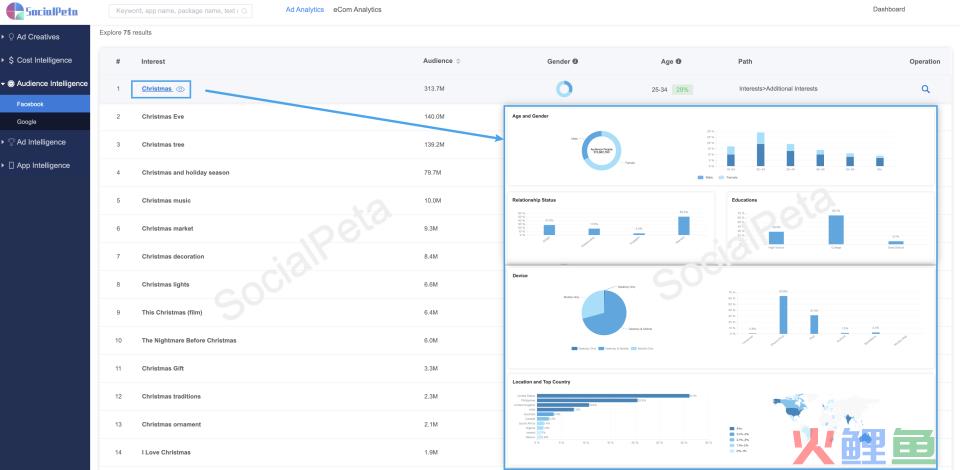Screen dimensions: 960x470
Task: Select the Christmas traditions interest
Action: coord(171,397)
